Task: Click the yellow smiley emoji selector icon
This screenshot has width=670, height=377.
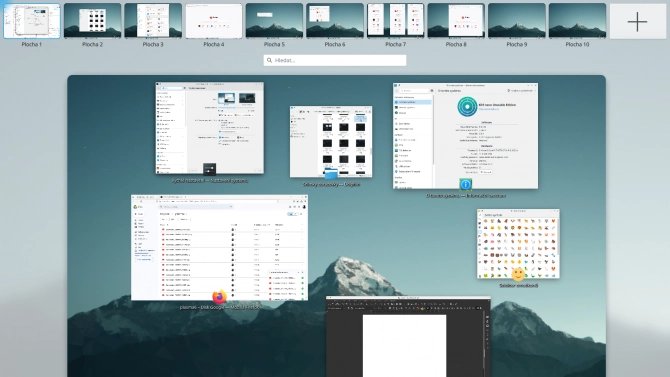Action: (x=518, y=274)
